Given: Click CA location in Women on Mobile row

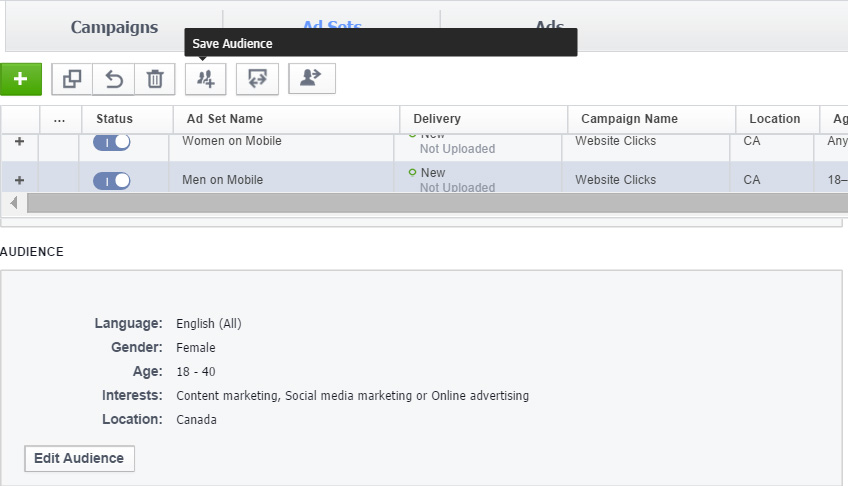Looking at the screenshot, I should click(752, 141).
